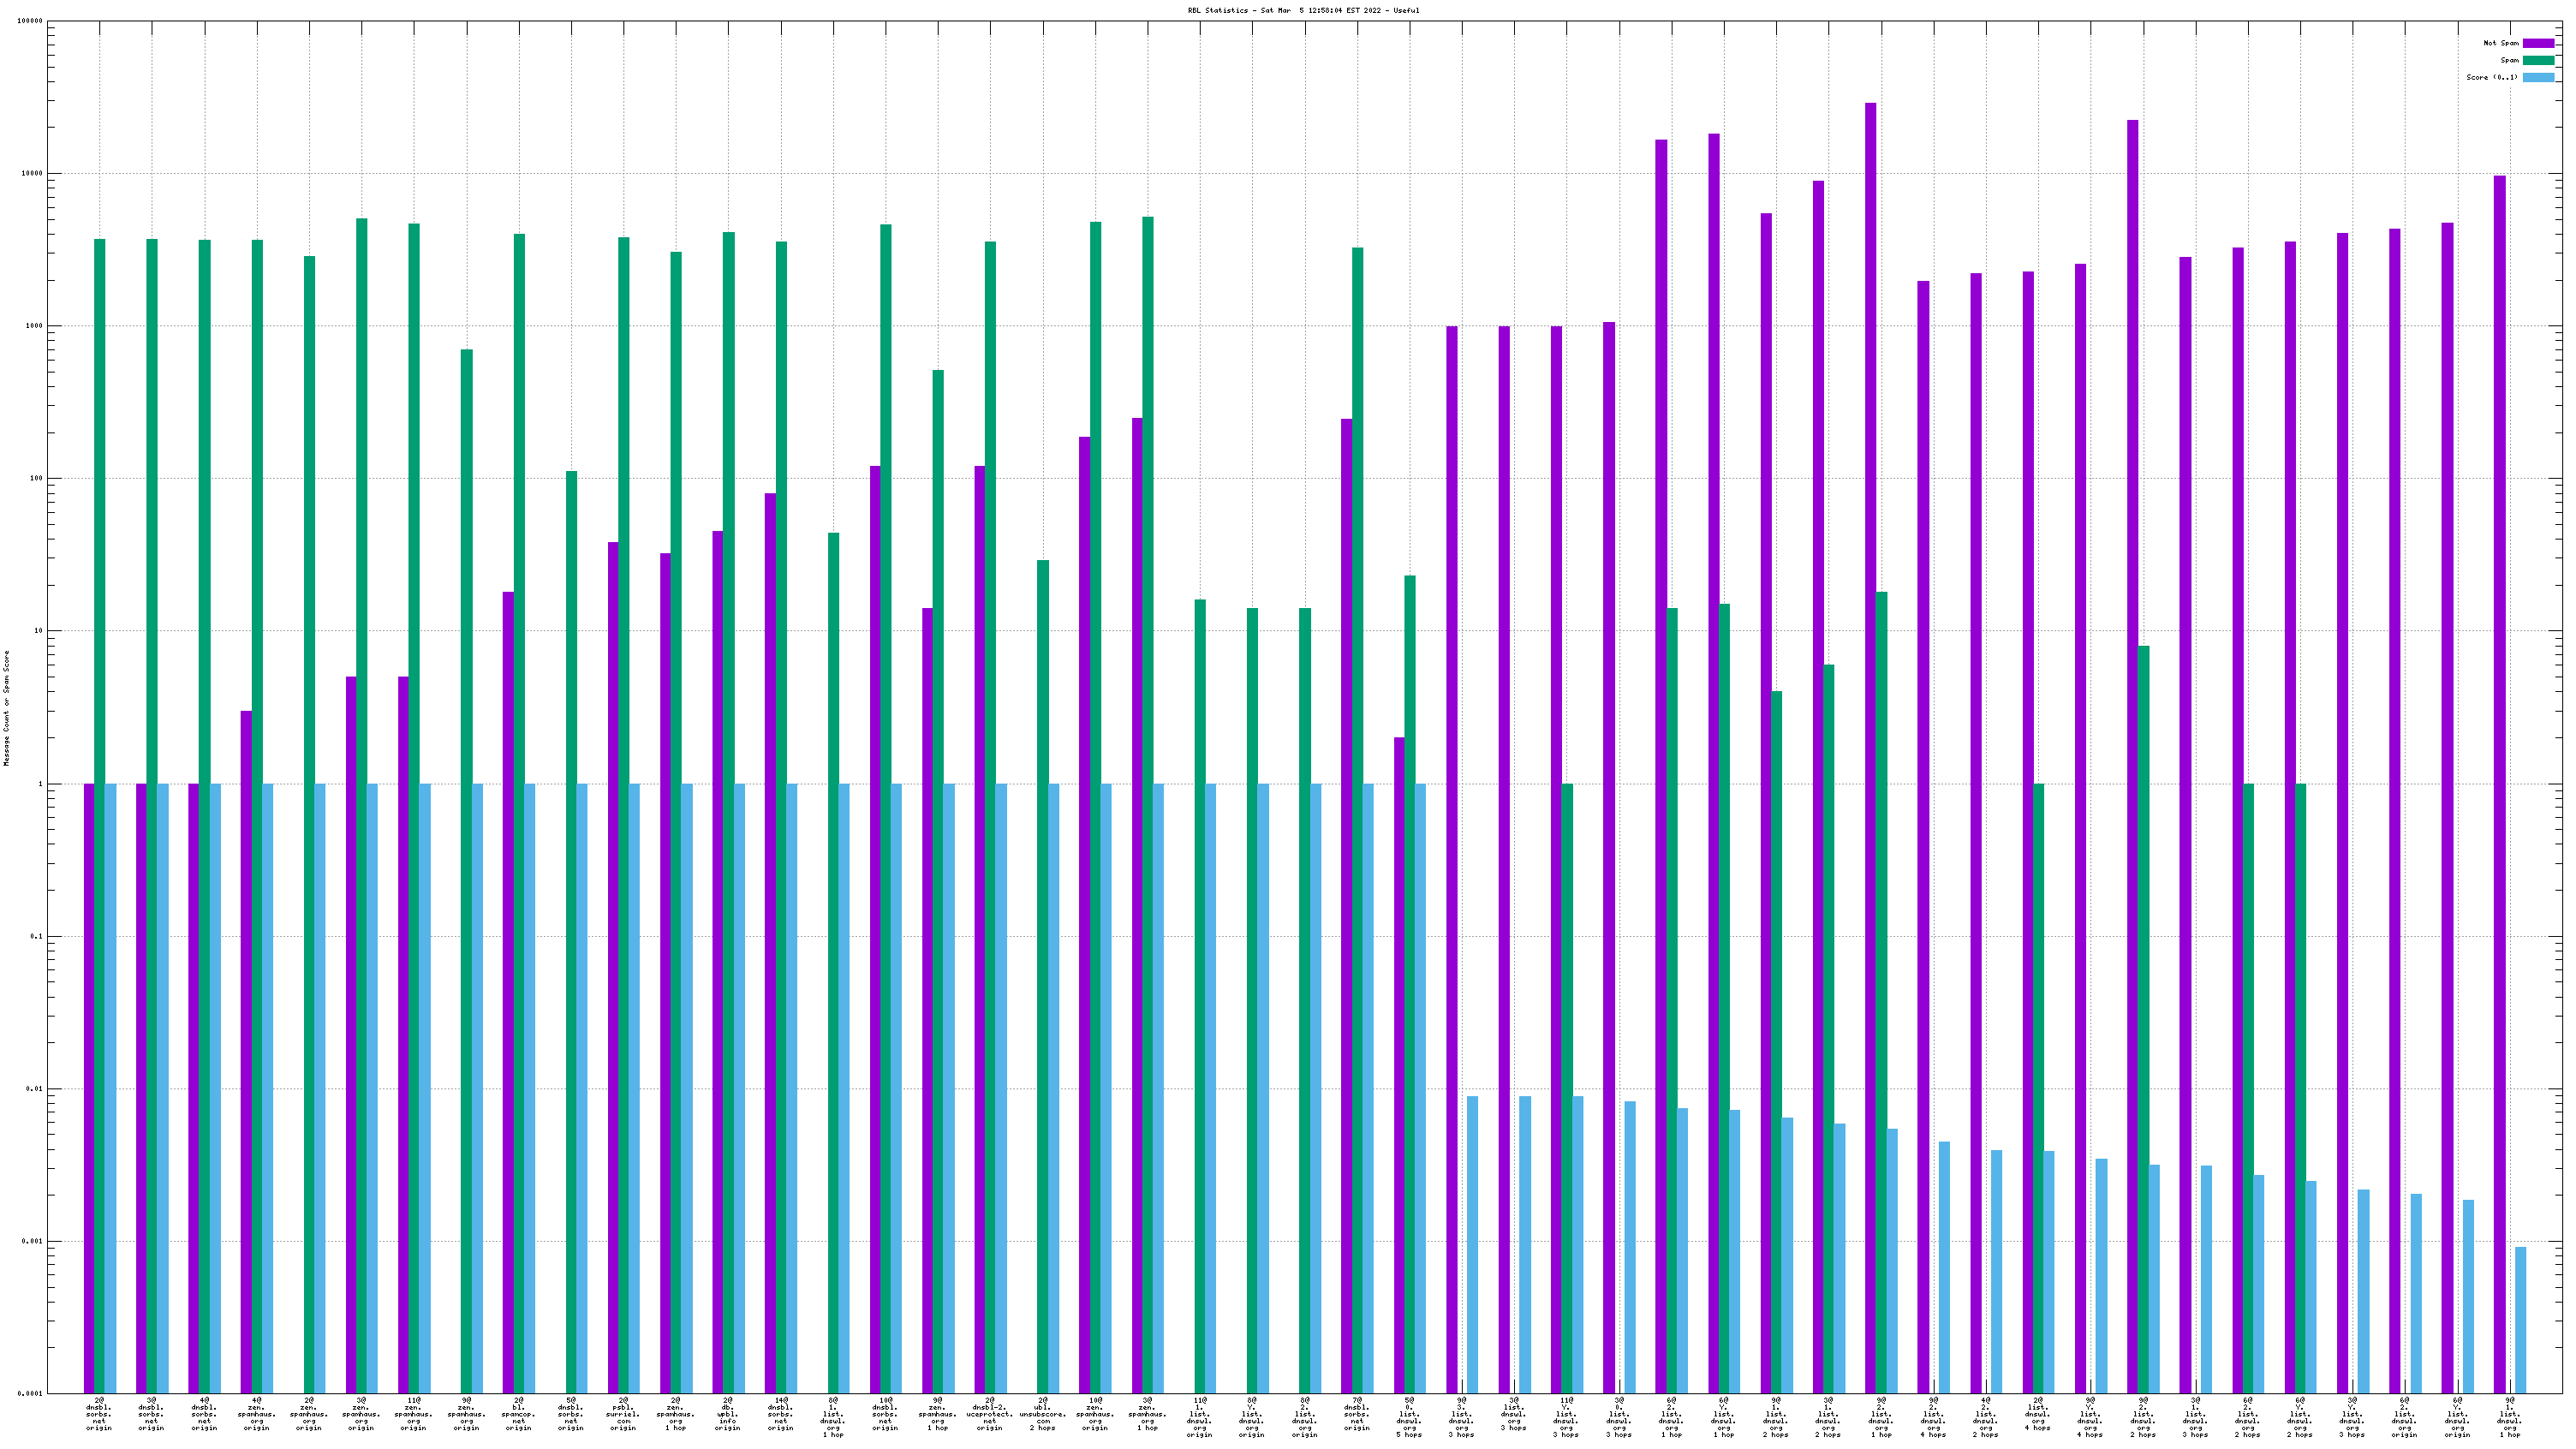Select the db.wpbl.info origin axis label
The width and height of the screenshot is (2576, 1449).
(728, 1414)
